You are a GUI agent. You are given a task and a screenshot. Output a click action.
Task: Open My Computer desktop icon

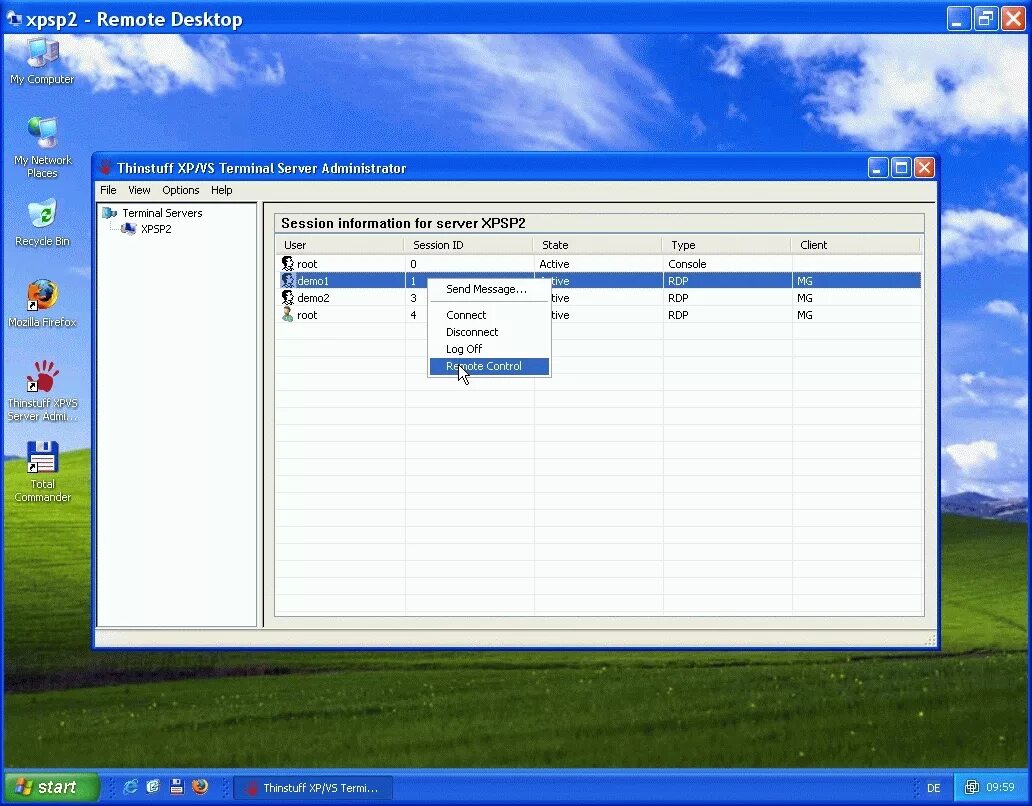tap(42, 61)
